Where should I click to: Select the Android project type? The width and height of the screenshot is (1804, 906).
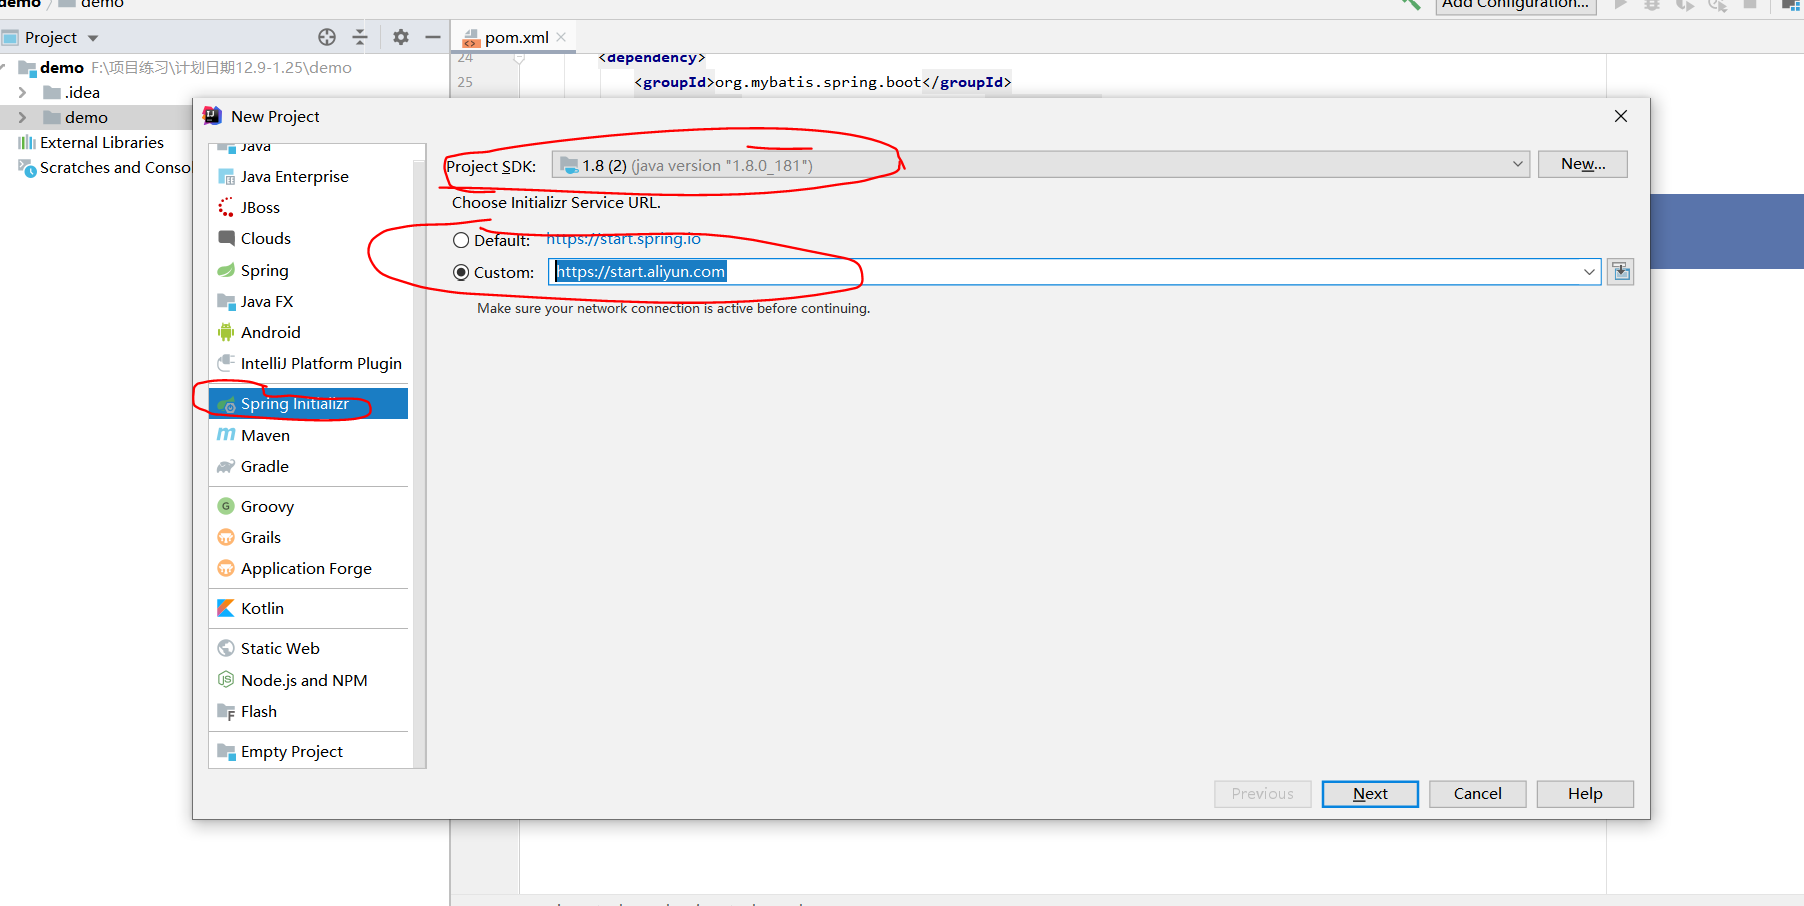pyautogui.click(x=308, y=332)
